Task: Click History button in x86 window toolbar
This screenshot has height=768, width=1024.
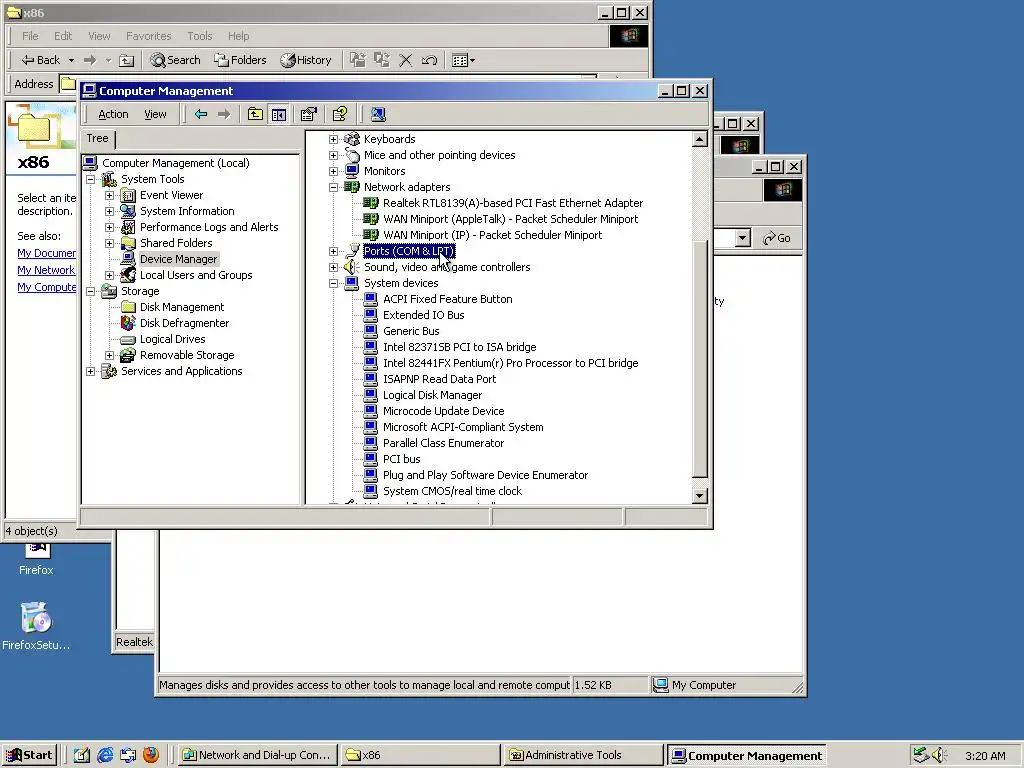Action: click(x=306, y=60)
